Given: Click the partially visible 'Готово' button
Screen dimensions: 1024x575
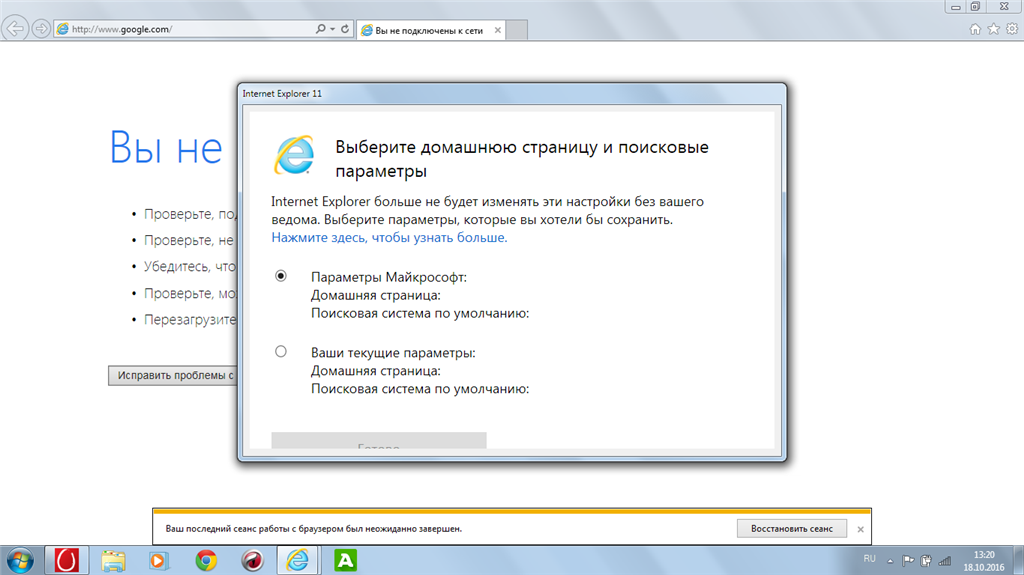Looking at the screenshot, I should click(379, 441).
